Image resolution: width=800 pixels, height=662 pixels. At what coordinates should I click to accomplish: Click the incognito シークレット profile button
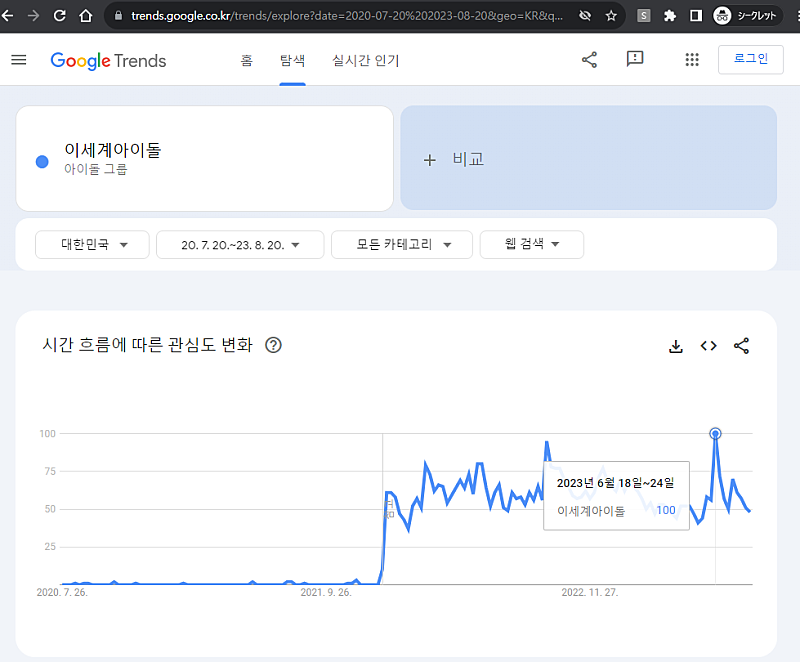[x=745, y=16]
